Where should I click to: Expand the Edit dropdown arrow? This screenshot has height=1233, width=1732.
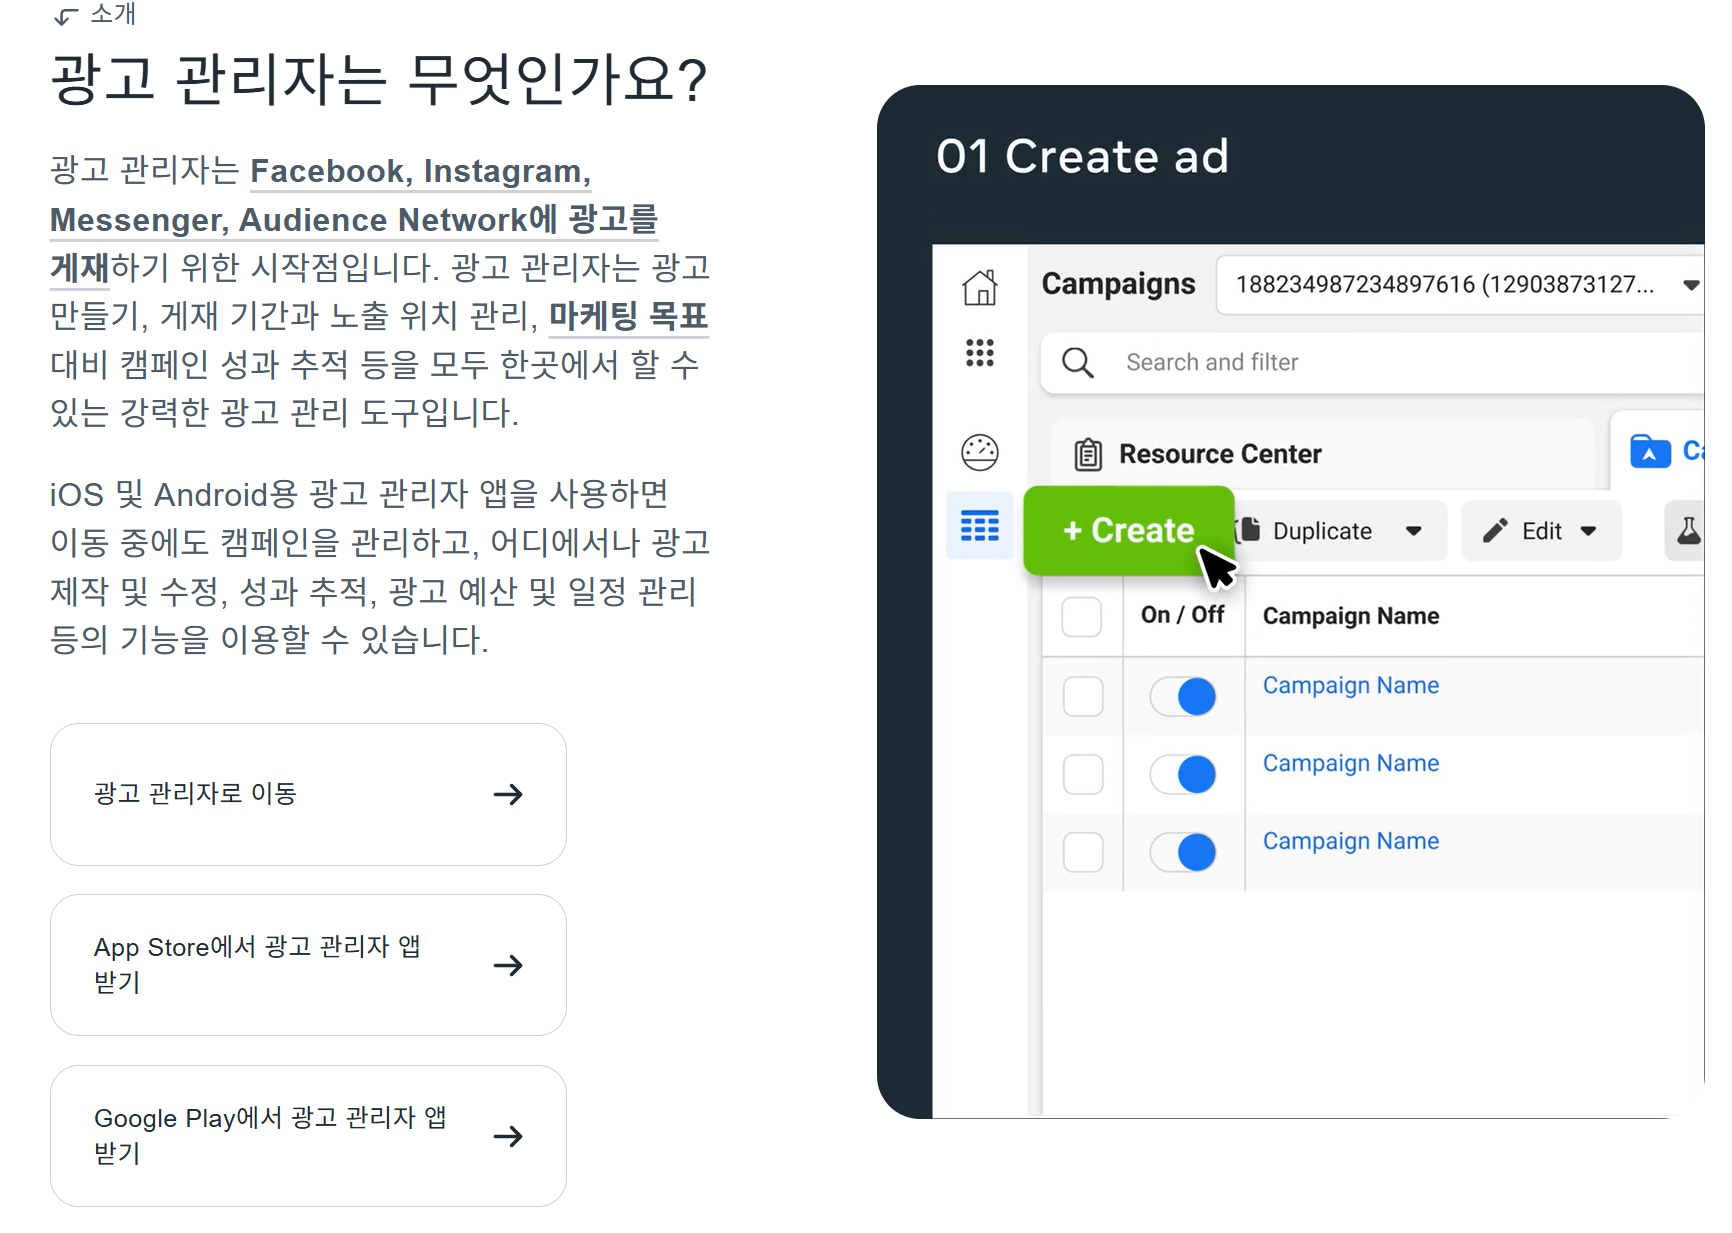1589,531
